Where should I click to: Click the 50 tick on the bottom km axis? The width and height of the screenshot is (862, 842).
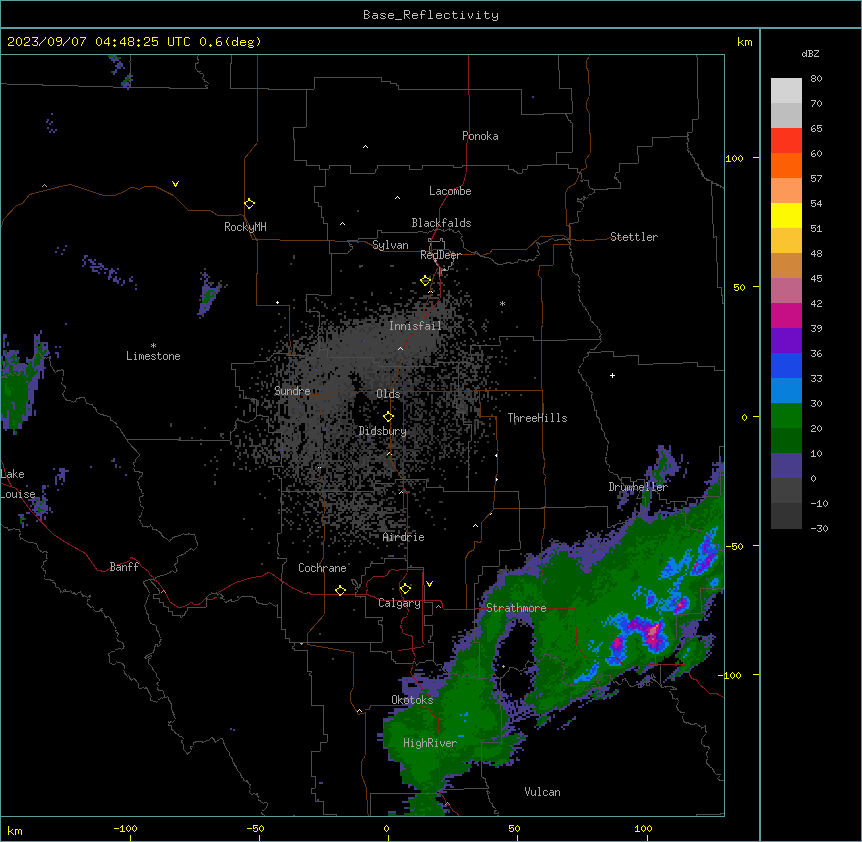(x=514, y=828)
